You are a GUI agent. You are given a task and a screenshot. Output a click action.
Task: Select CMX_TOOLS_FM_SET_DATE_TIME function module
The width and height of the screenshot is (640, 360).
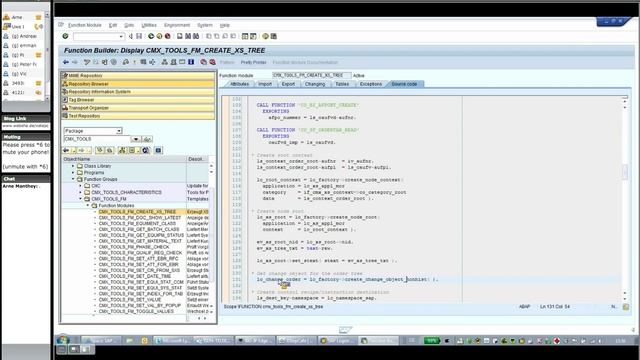coord(135,276)
